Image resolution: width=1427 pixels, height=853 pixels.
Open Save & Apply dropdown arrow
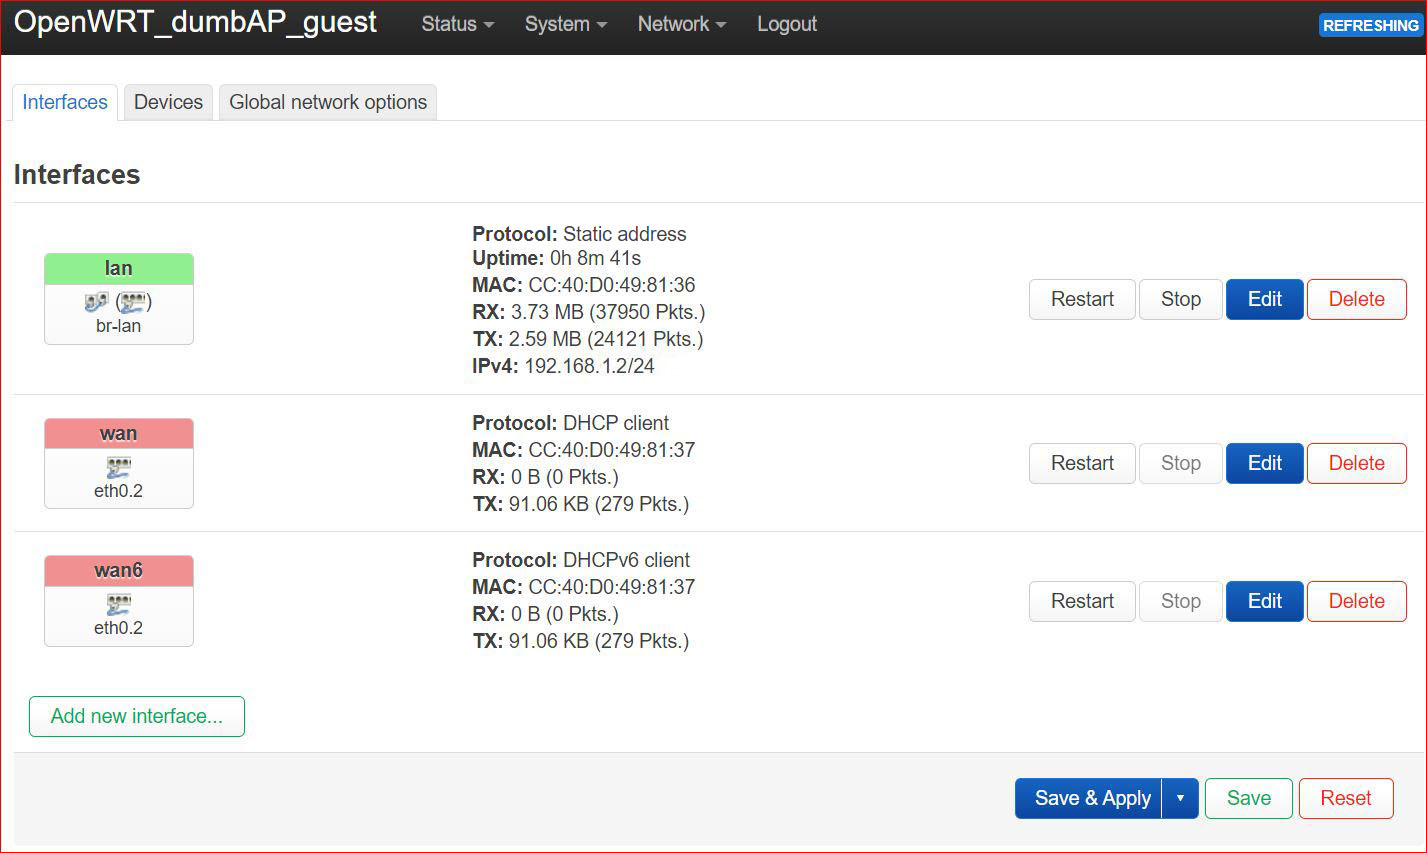[x=1180, y=798]
